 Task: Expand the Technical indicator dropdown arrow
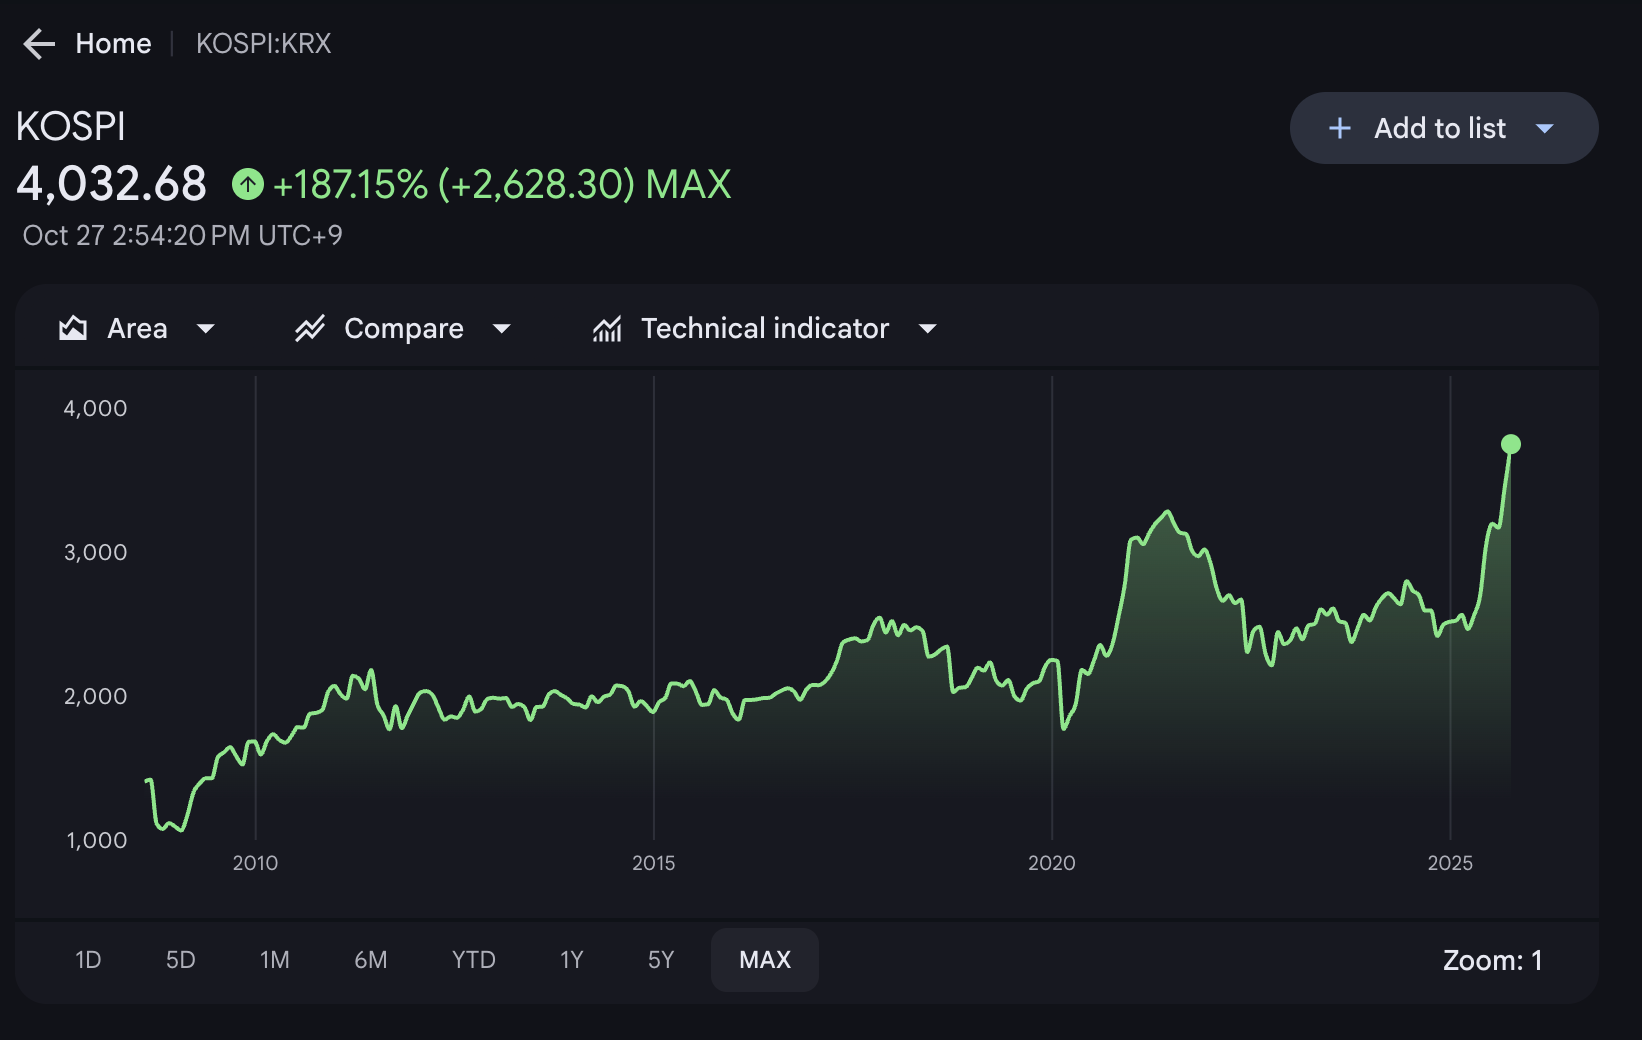coord(928,328)
